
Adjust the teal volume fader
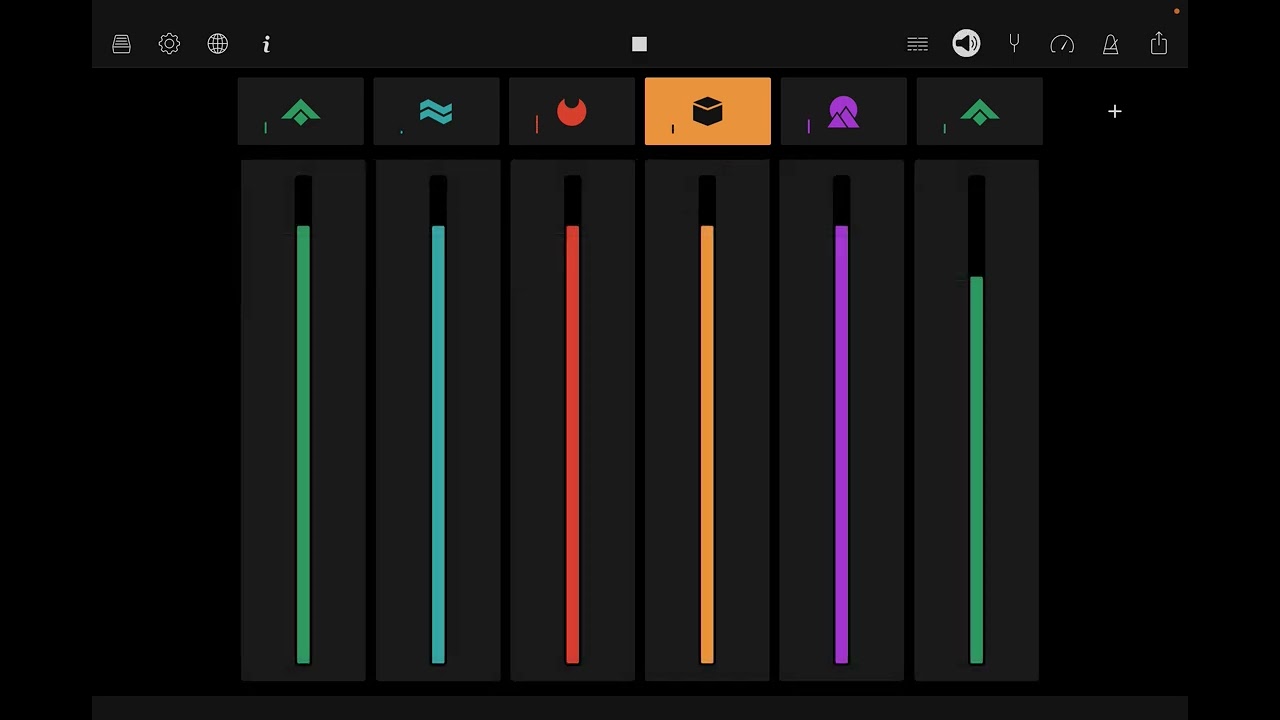[x=438, y=420]
